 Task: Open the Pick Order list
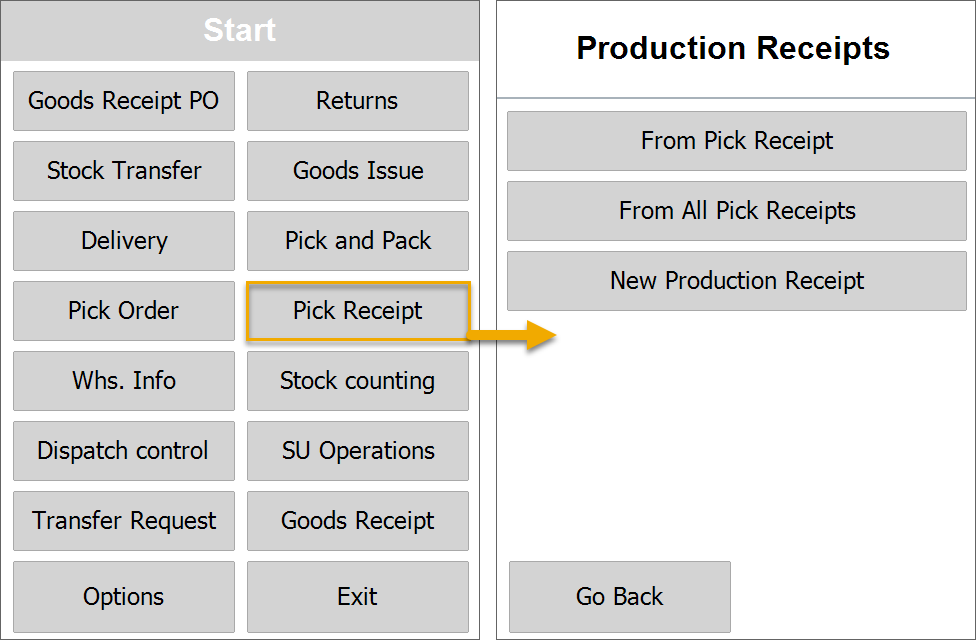pyautogui.click(x=123, y=311)
